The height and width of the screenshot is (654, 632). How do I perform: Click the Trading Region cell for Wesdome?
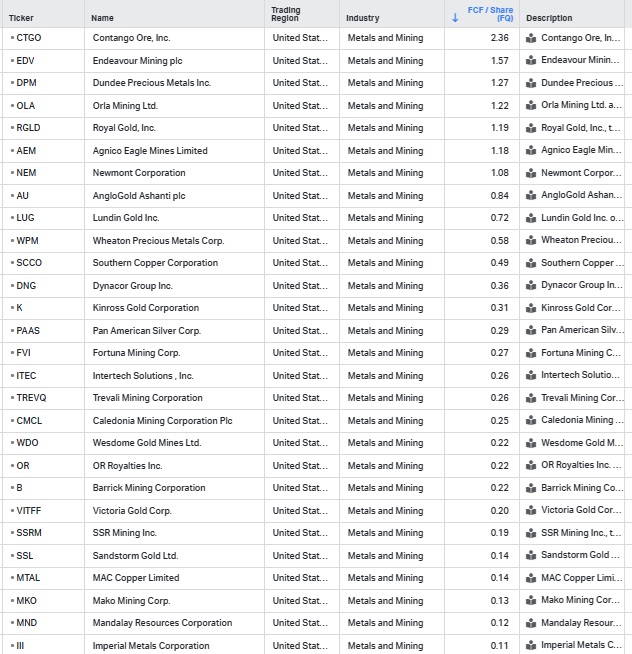300,443
